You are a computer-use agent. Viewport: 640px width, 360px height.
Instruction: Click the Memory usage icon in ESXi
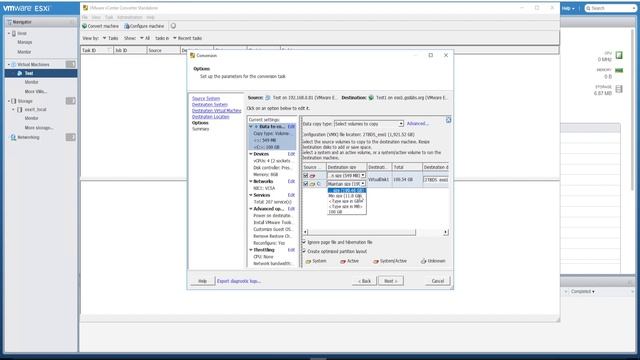pos(619,71)
